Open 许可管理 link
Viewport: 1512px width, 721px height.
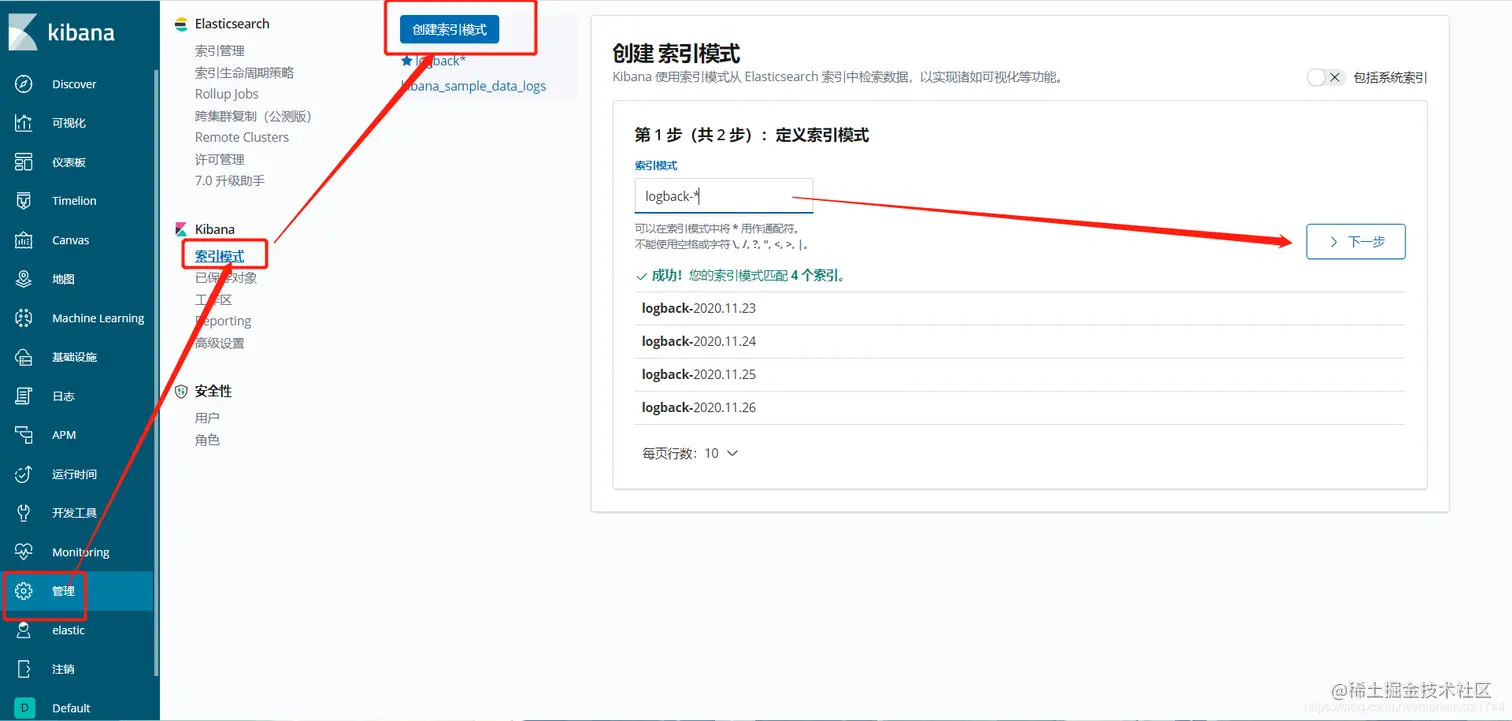[x=219, y=160]
